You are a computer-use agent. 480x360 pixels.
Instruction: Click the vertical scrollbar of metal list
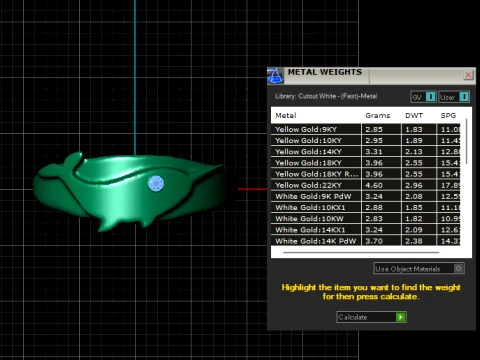click(x=466, y=141)
